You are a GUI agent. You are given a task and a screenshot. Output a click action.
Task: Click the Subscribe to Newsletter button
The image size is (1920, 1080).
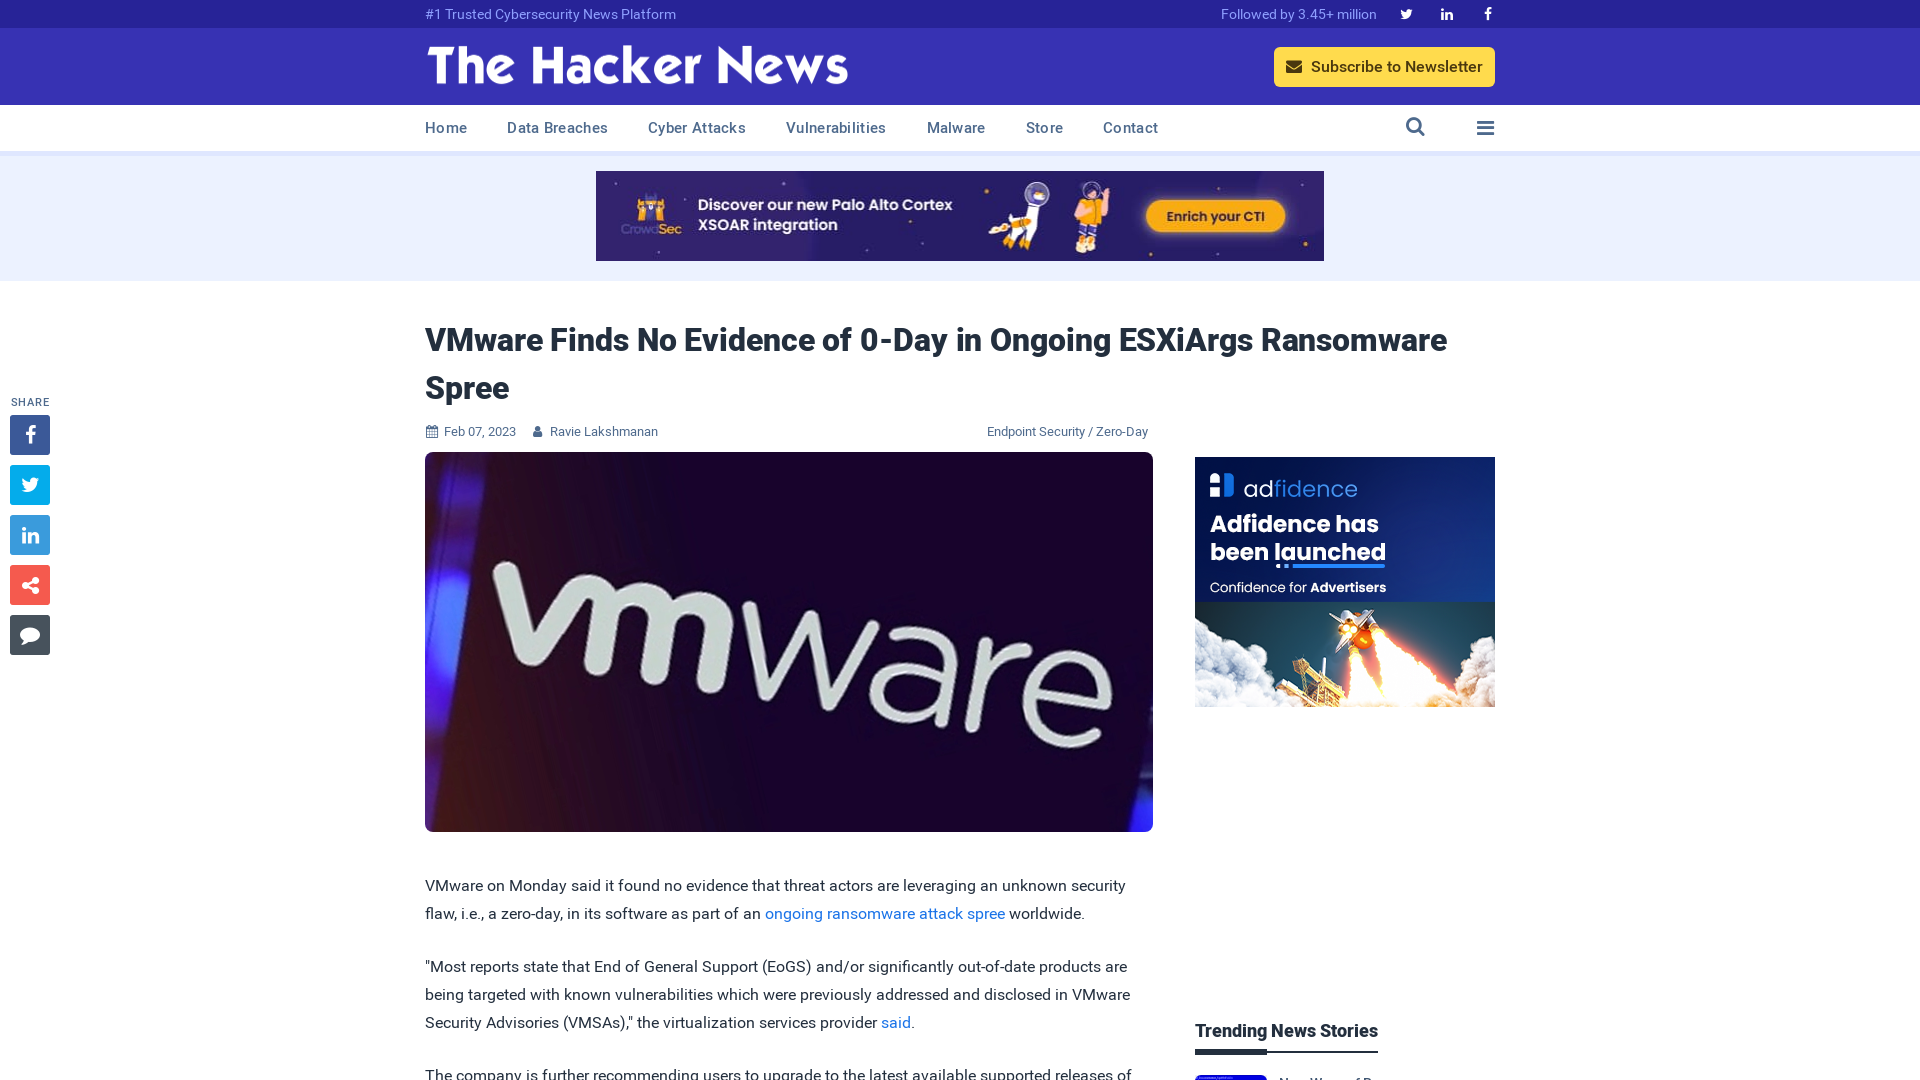(1385, 66)
